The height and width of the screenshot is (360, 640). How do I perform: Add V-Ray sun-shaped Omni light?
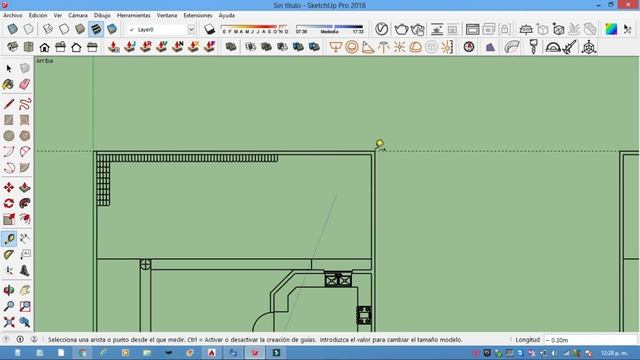399,47
